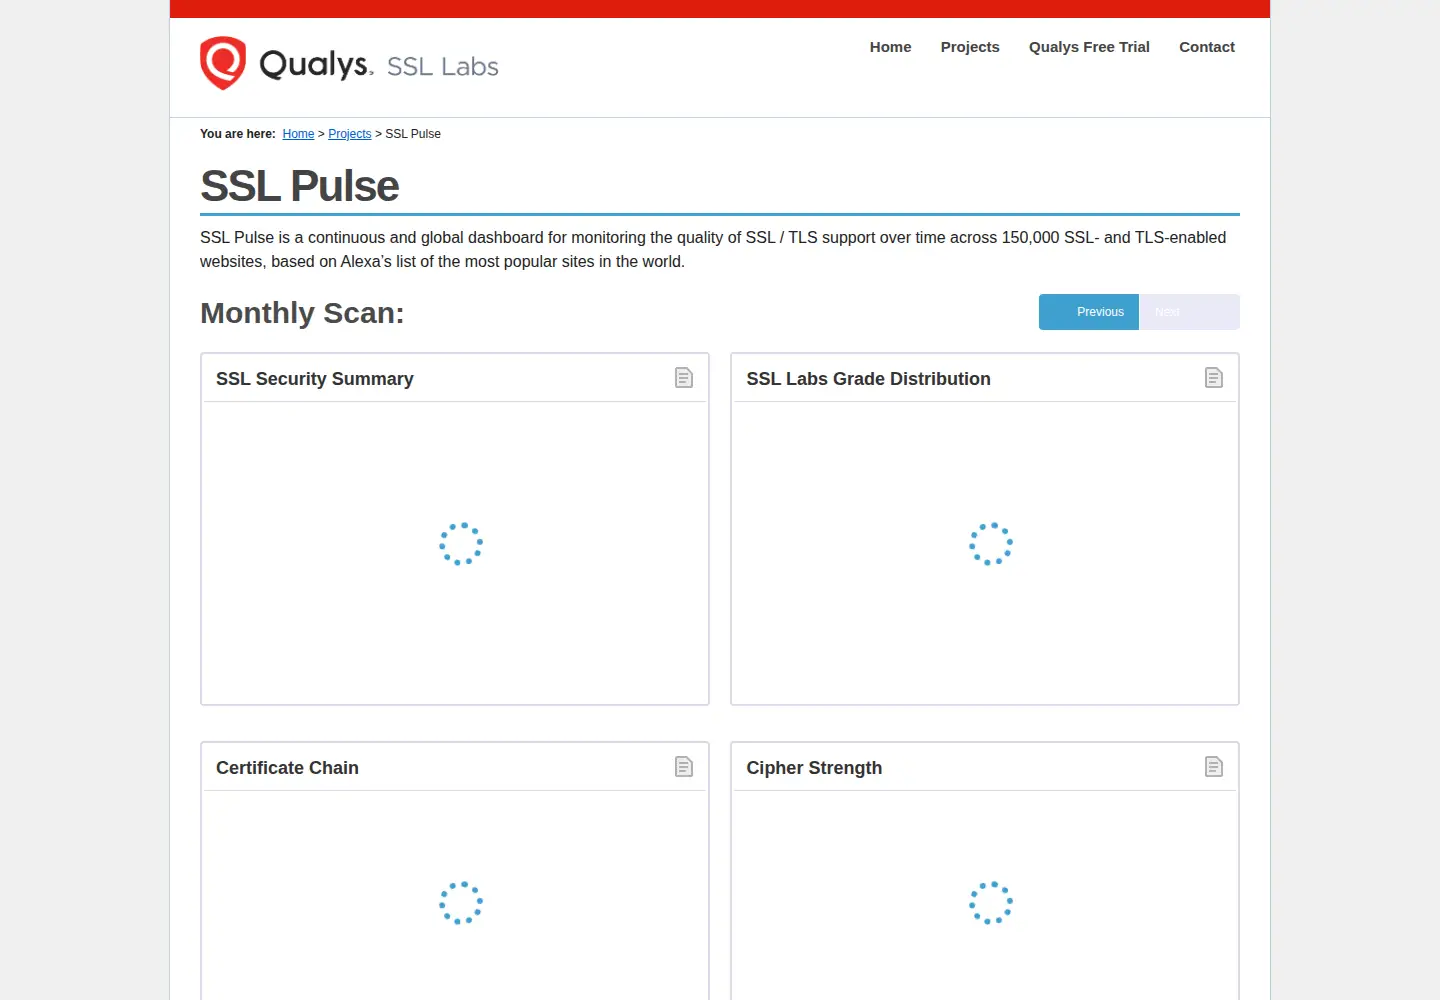Open the Contact navigation item
This screenshot has height=1000, width=1440.
[x=1207, y=47]
